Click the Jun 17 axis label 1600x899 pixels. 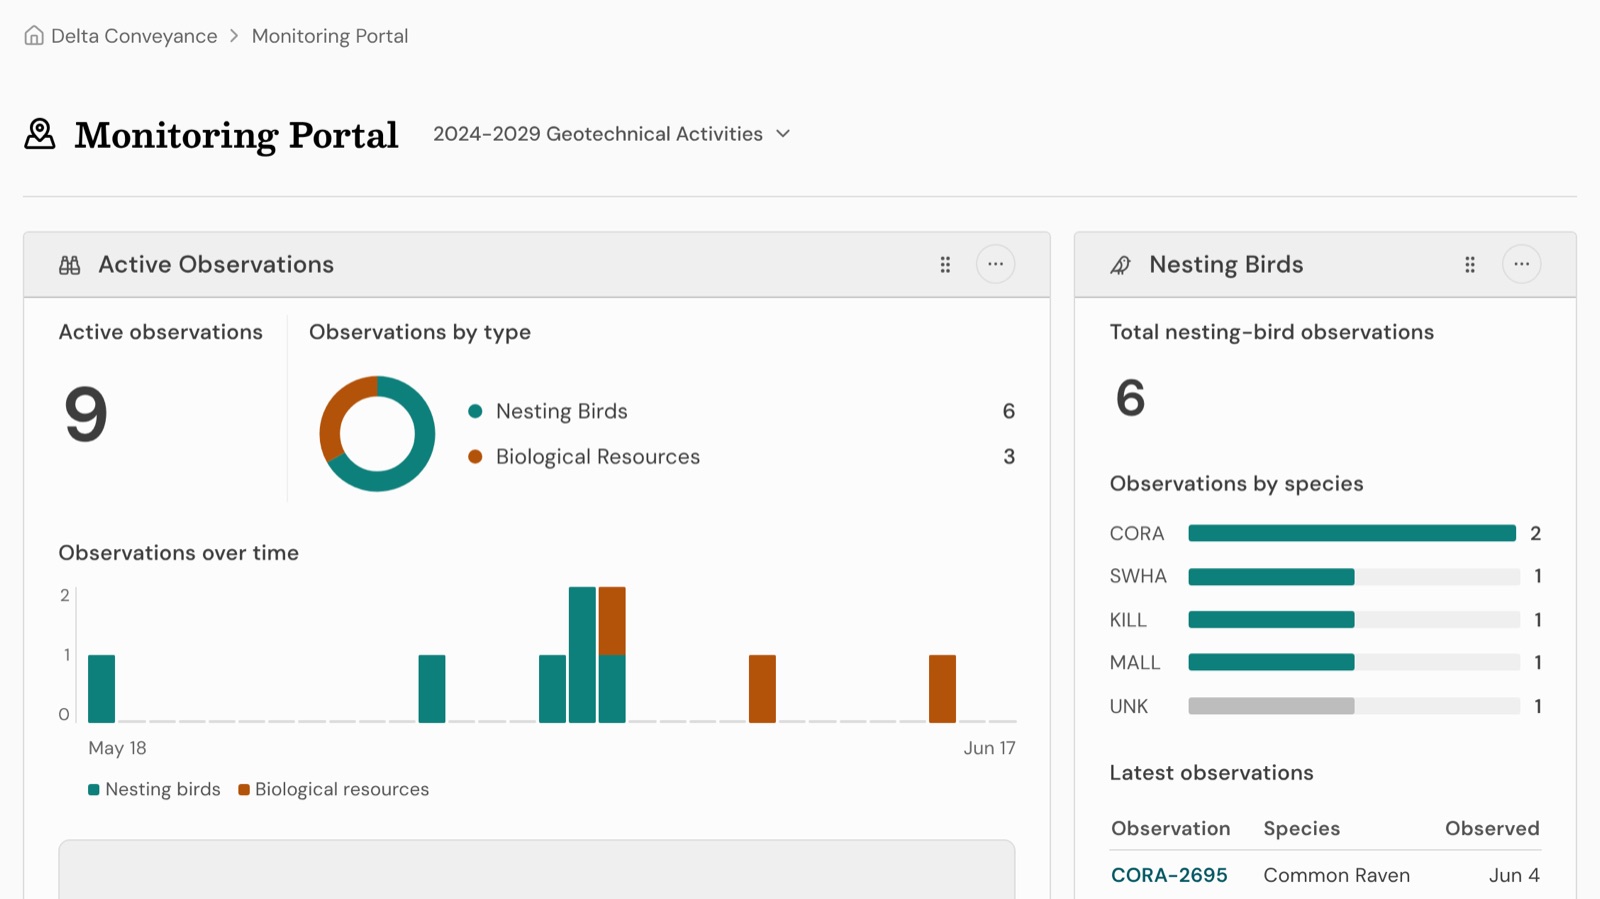pyautogui.click(x=989, y=748)
